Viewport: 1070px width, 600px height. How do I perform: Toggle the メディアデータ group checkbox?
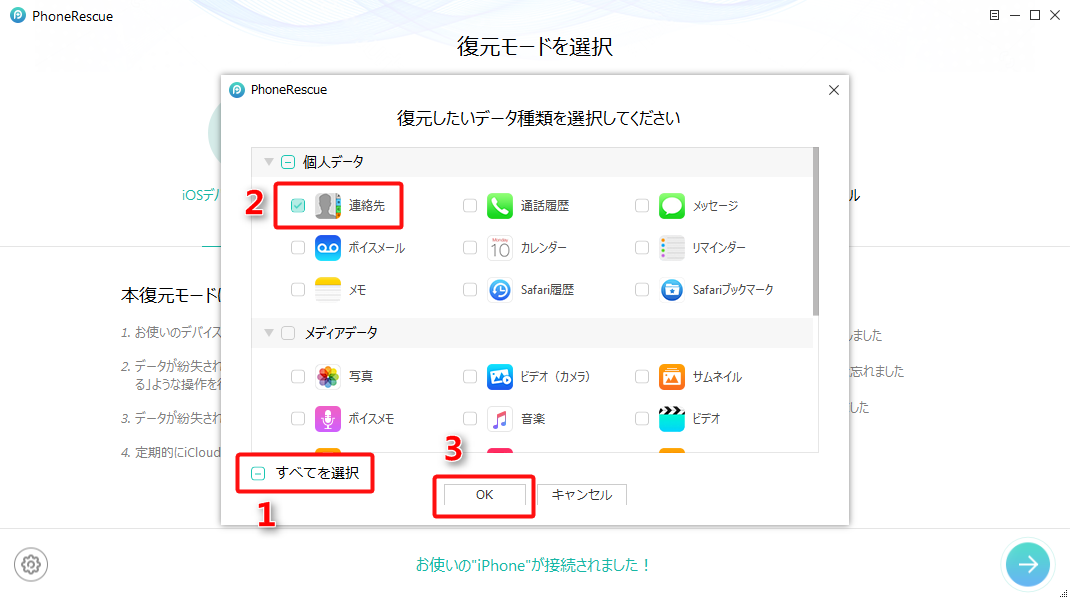288,332
